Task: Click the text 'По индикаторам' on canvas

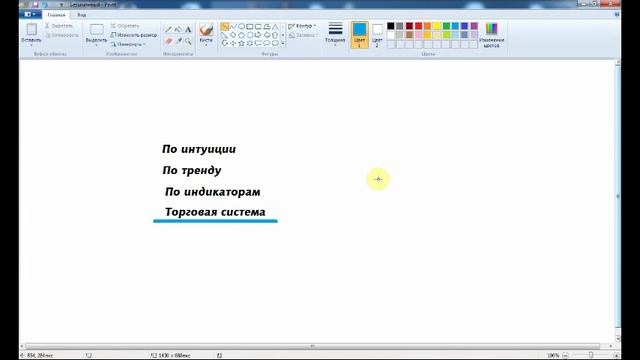Action: point(213,192)
